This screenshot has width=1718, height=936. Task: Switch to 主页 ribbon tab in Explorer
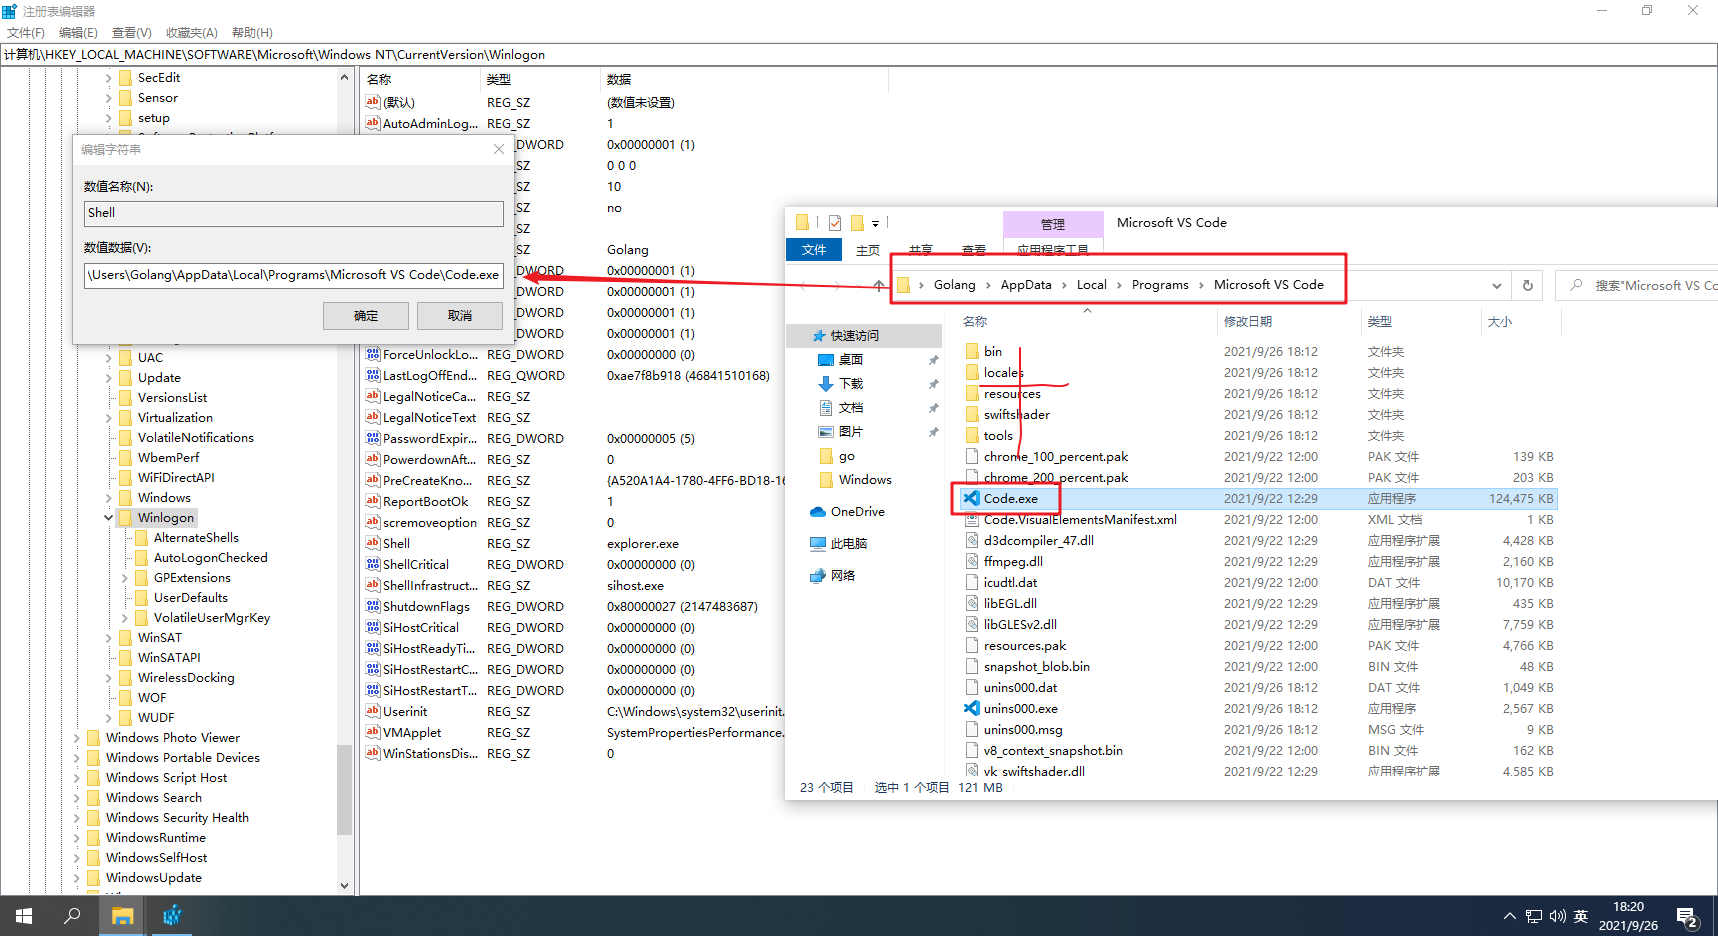point(868,249)
